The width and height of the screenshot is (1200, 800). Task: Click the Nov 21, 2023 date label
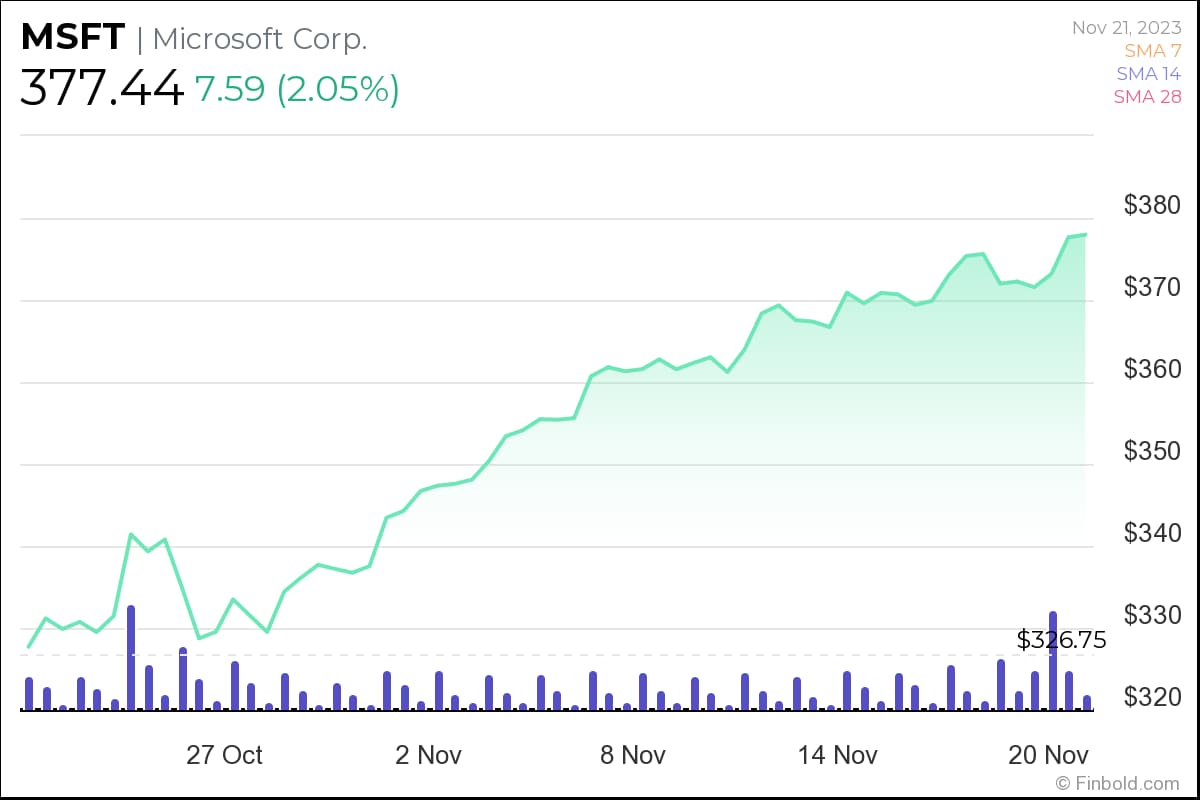click(1127, 28)
